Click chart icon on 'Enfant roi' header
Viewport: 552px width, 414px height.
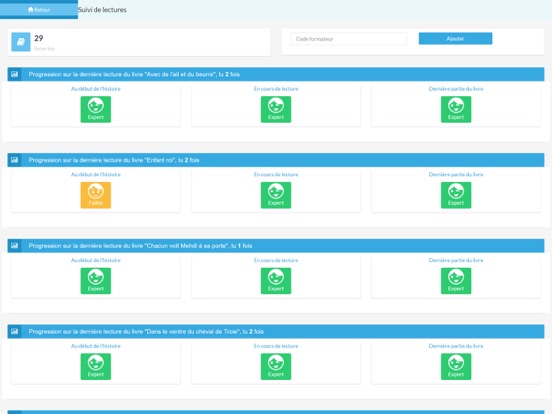point(14,160)
